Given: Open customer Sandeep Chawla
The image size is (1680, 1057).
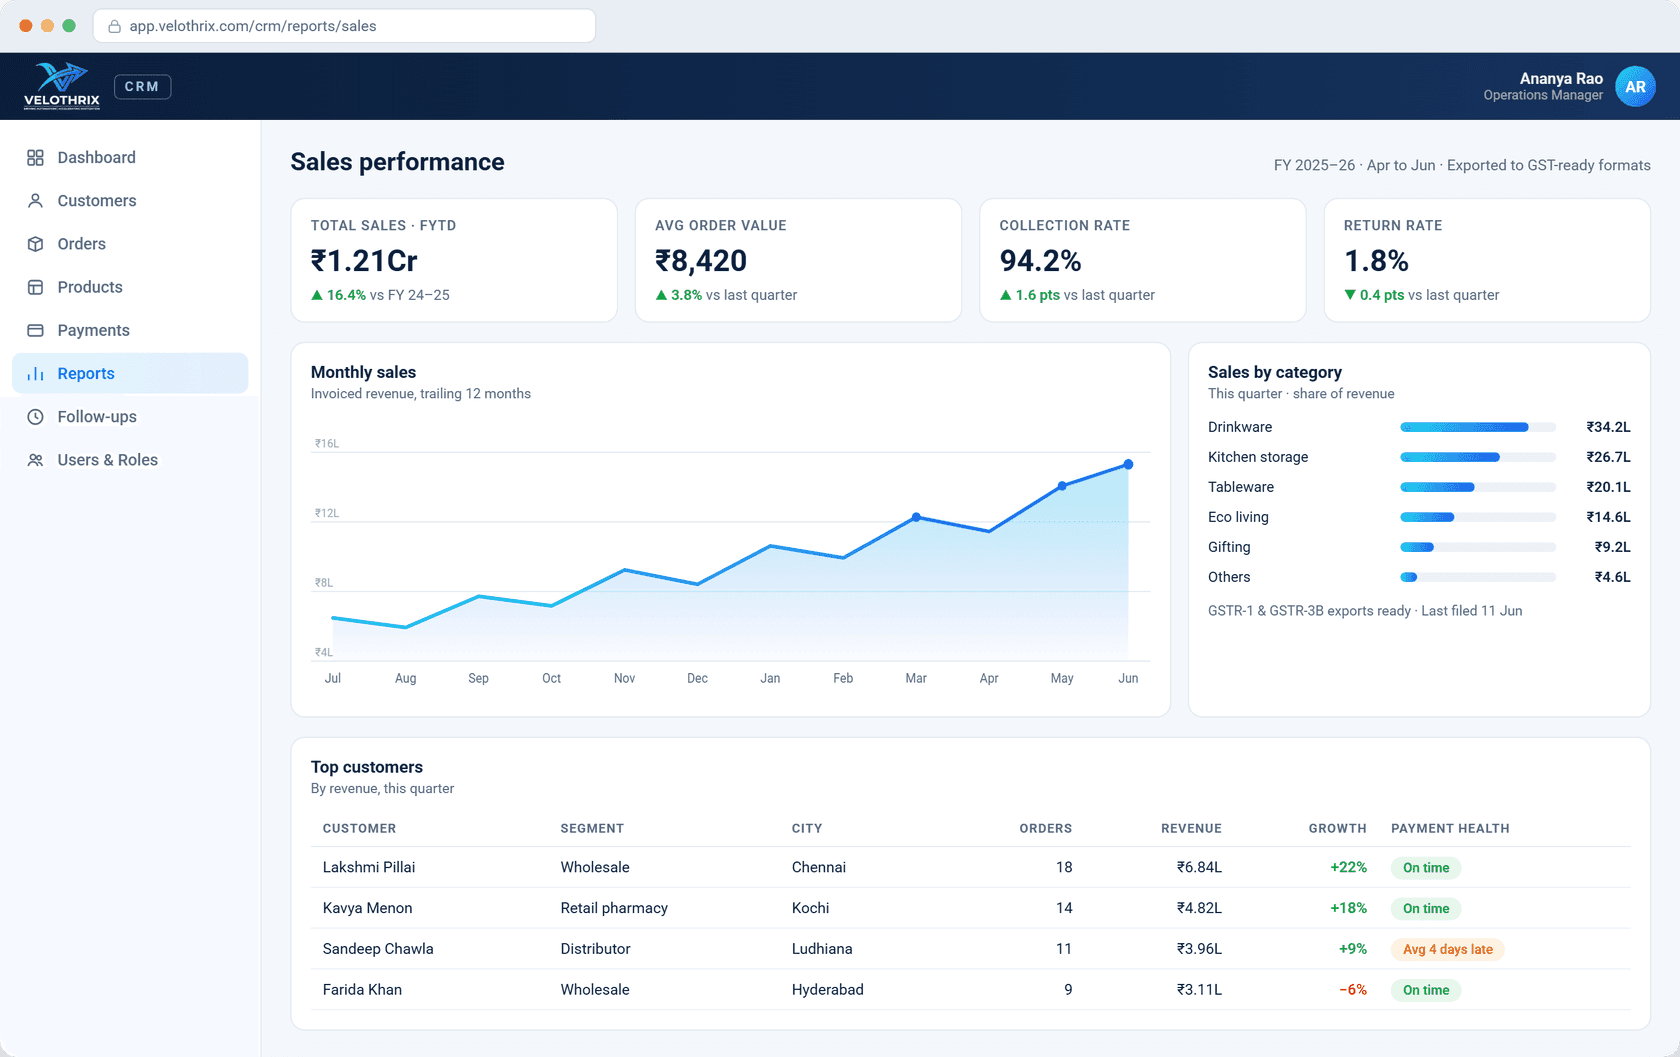Looking at the screenshot, I should click(378, 949).
